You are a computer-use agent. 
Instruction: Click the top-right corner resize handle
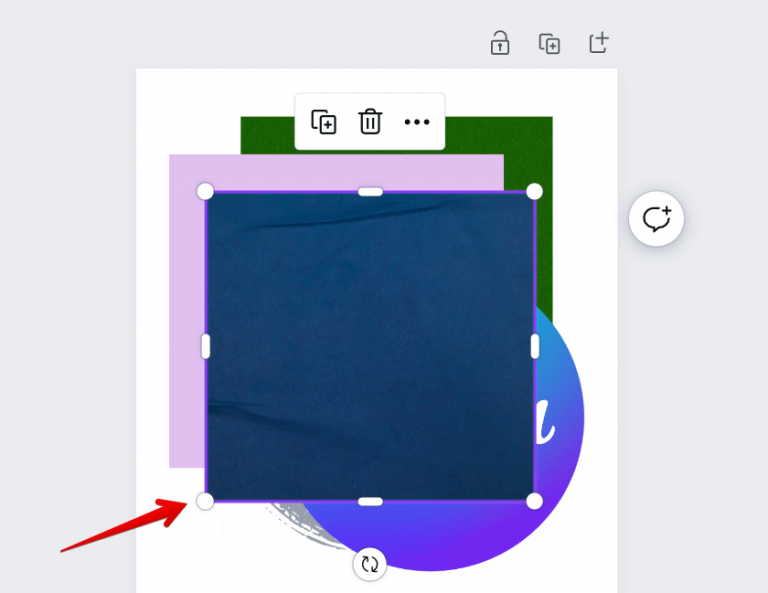tap(534, 191)
